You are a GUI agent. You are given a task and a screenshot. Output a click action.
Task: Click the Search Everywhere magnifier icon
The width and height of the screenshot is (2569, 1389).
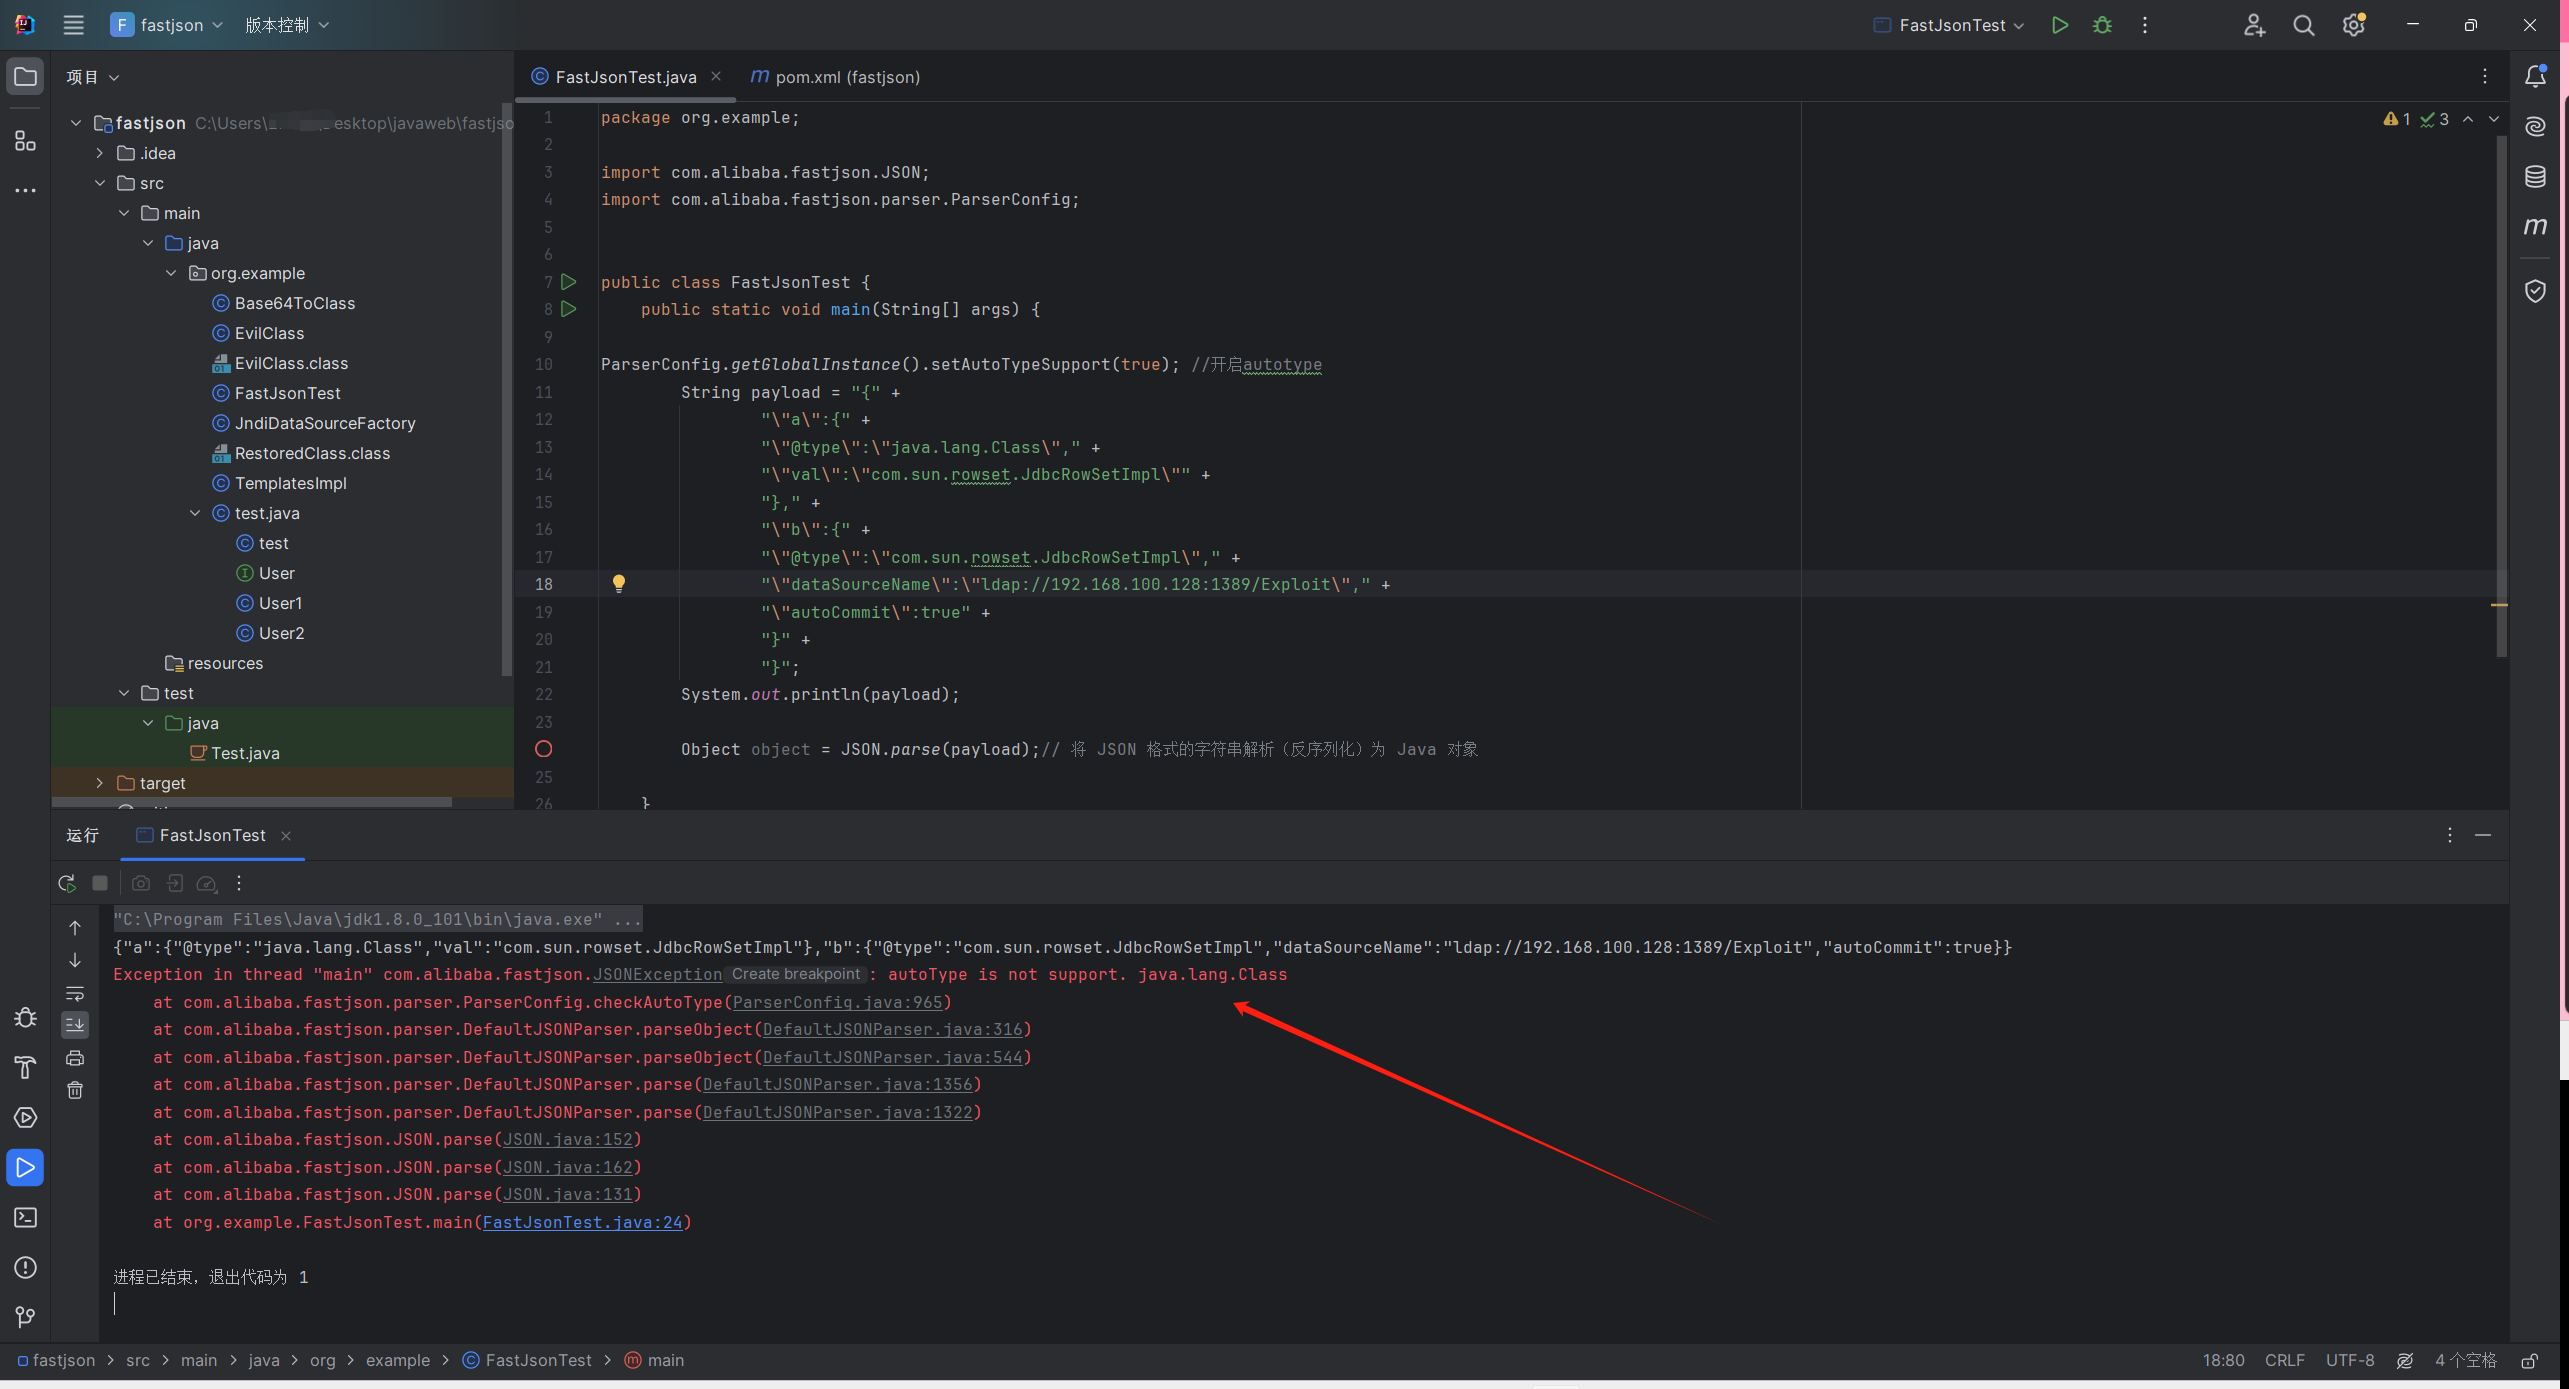[x=2303, y=25]
